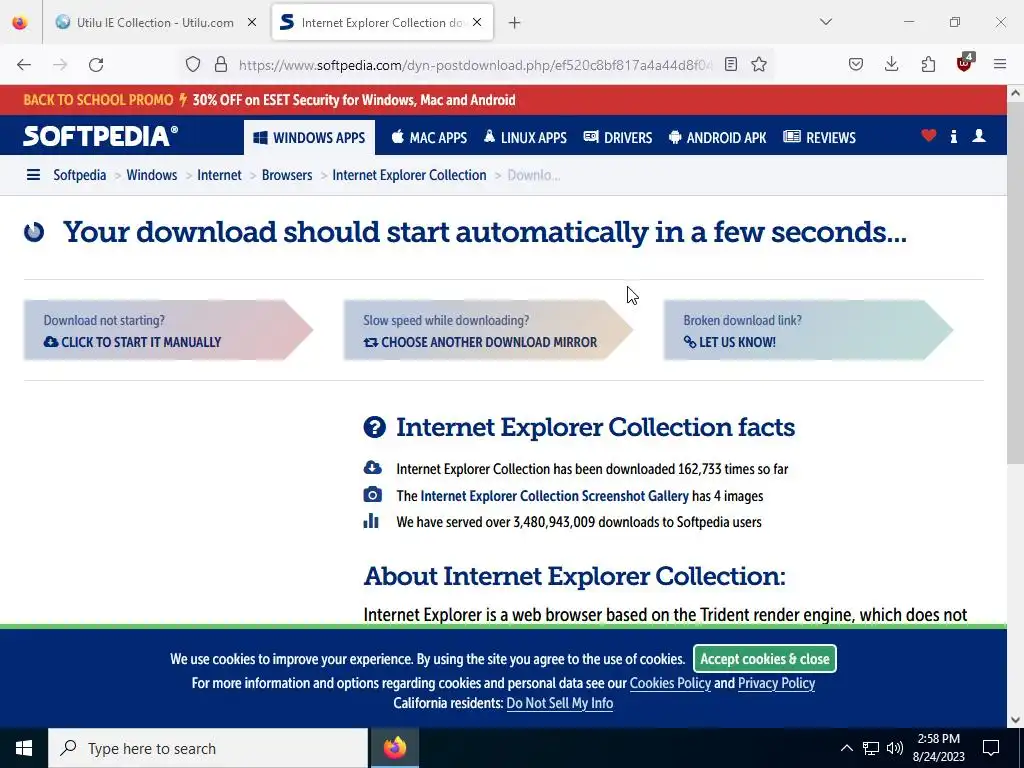Open the Windows Start menu

point(24,748)
